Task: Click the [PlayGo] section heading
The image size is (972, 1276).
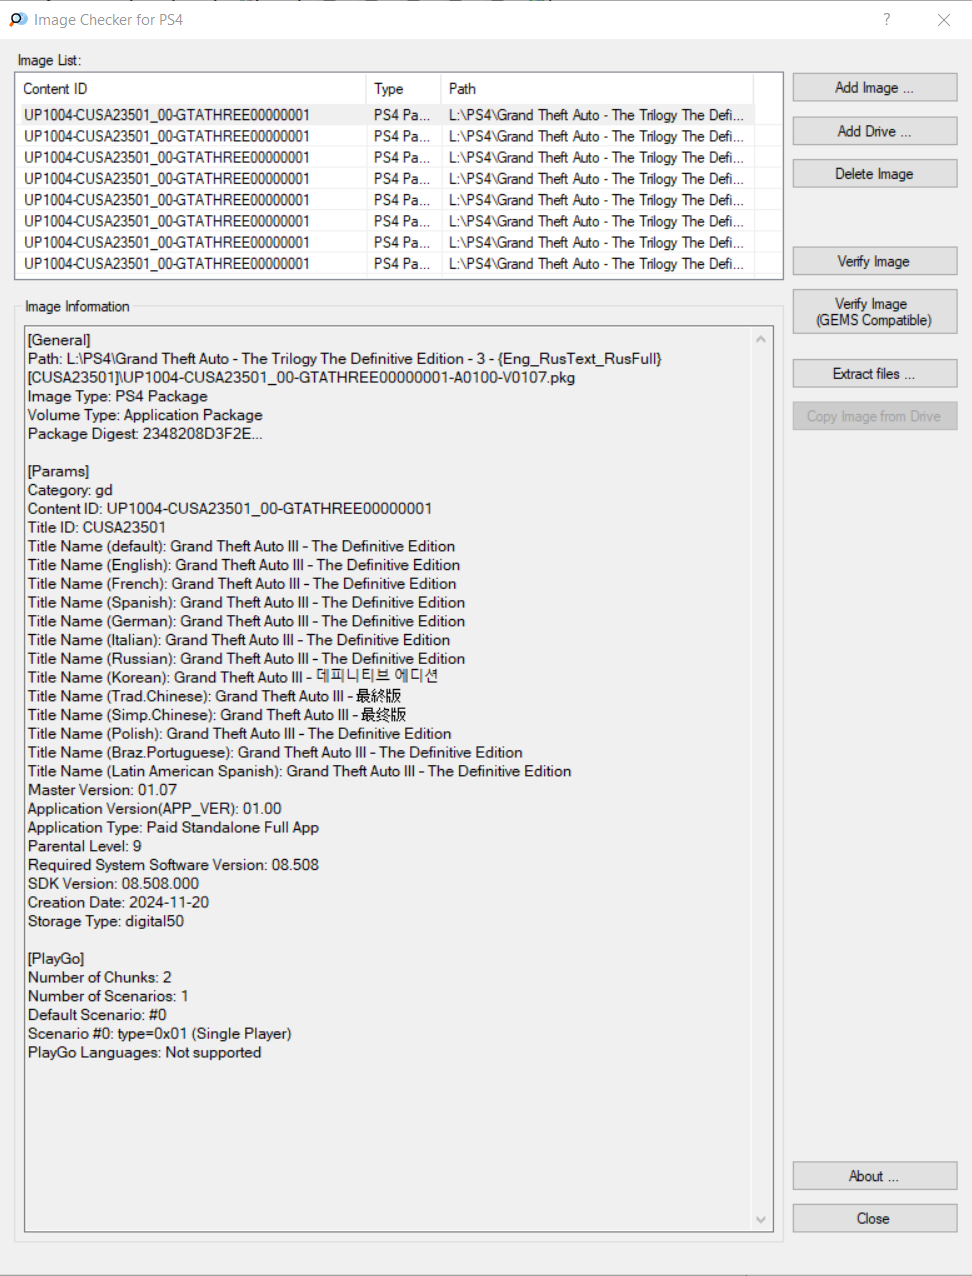Action: click(56, 958)
